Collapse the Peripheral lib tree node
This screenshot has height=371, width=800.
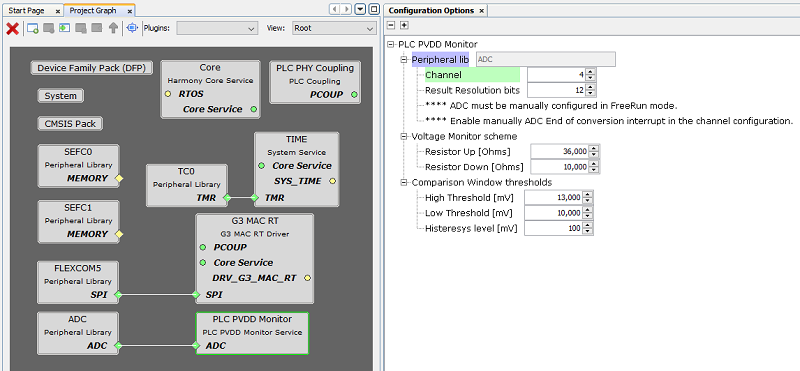(405, 60)
